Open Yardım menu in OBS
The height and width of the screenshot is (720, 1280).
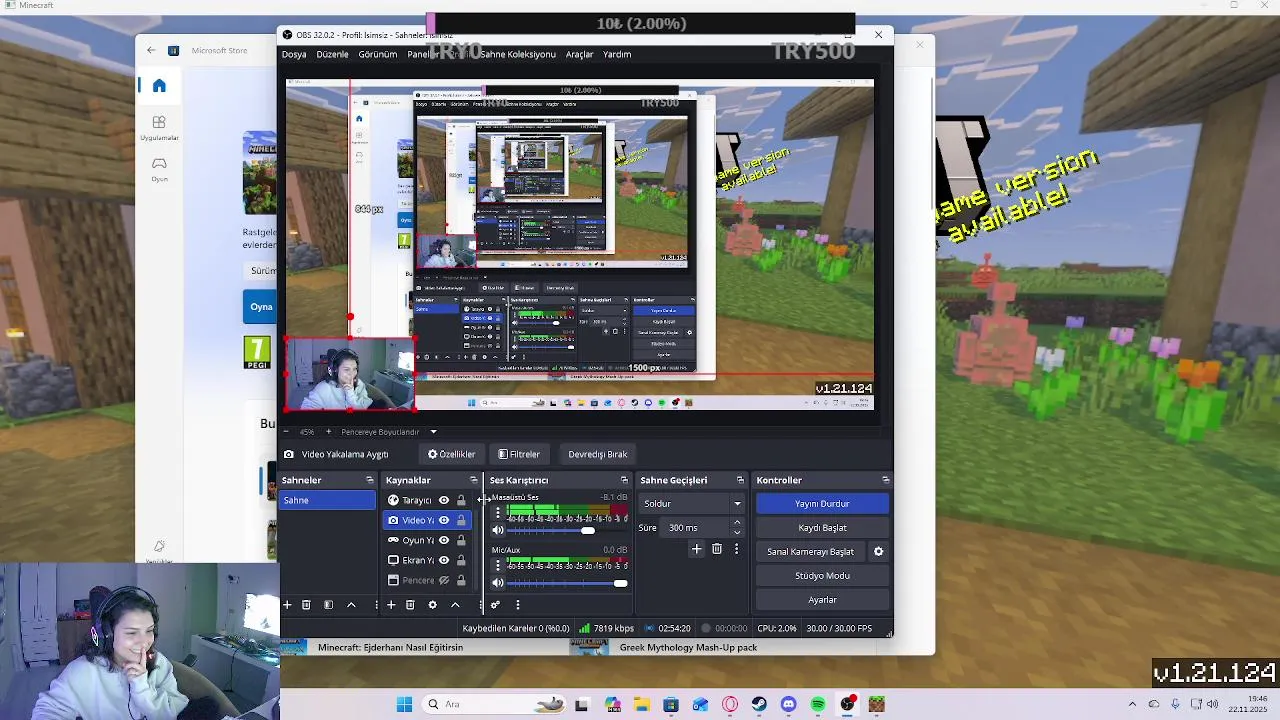pos(617,54)
